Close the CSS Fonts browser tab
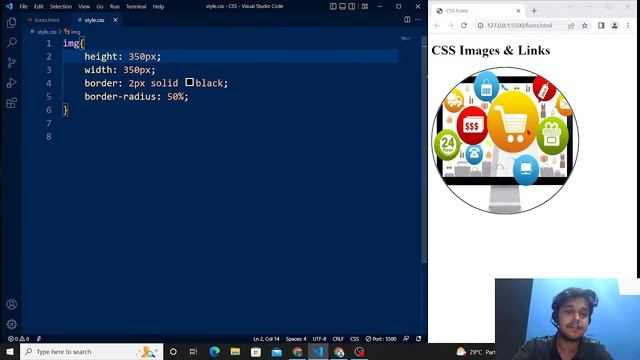 click(x=518, y=11)
